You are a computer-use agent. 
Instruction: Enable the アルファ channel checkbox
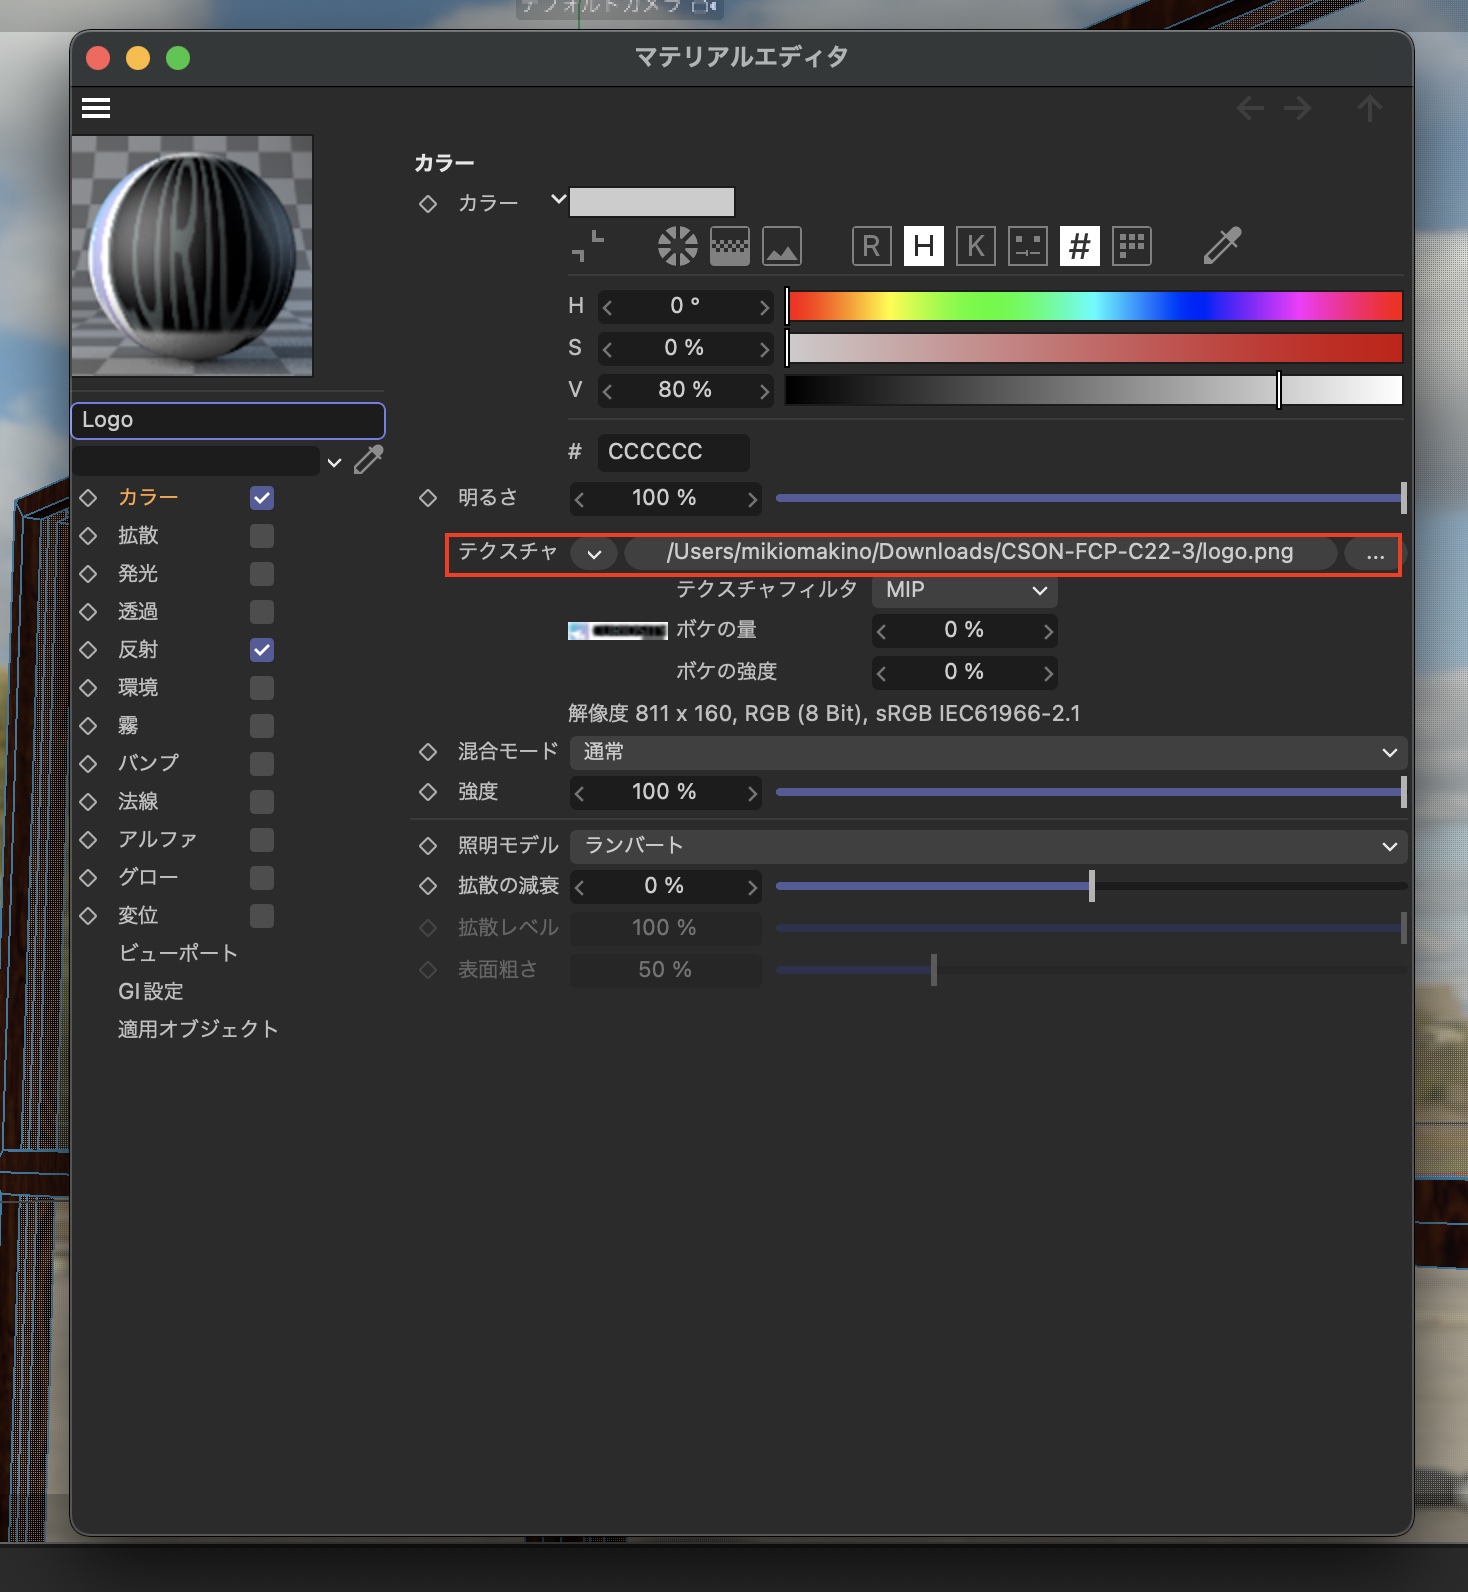[x=262, y=840]
